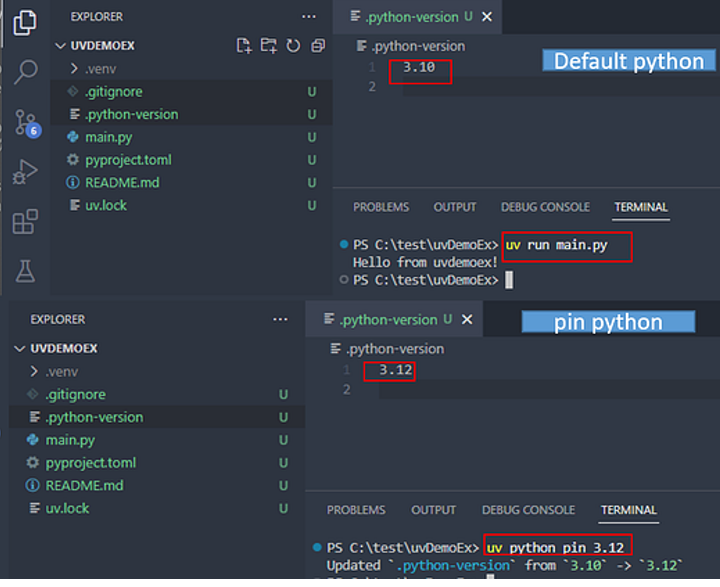Viewport: 720px width, 587px height.
Task: Open the Testing flask icon
Action: [25, 270]
